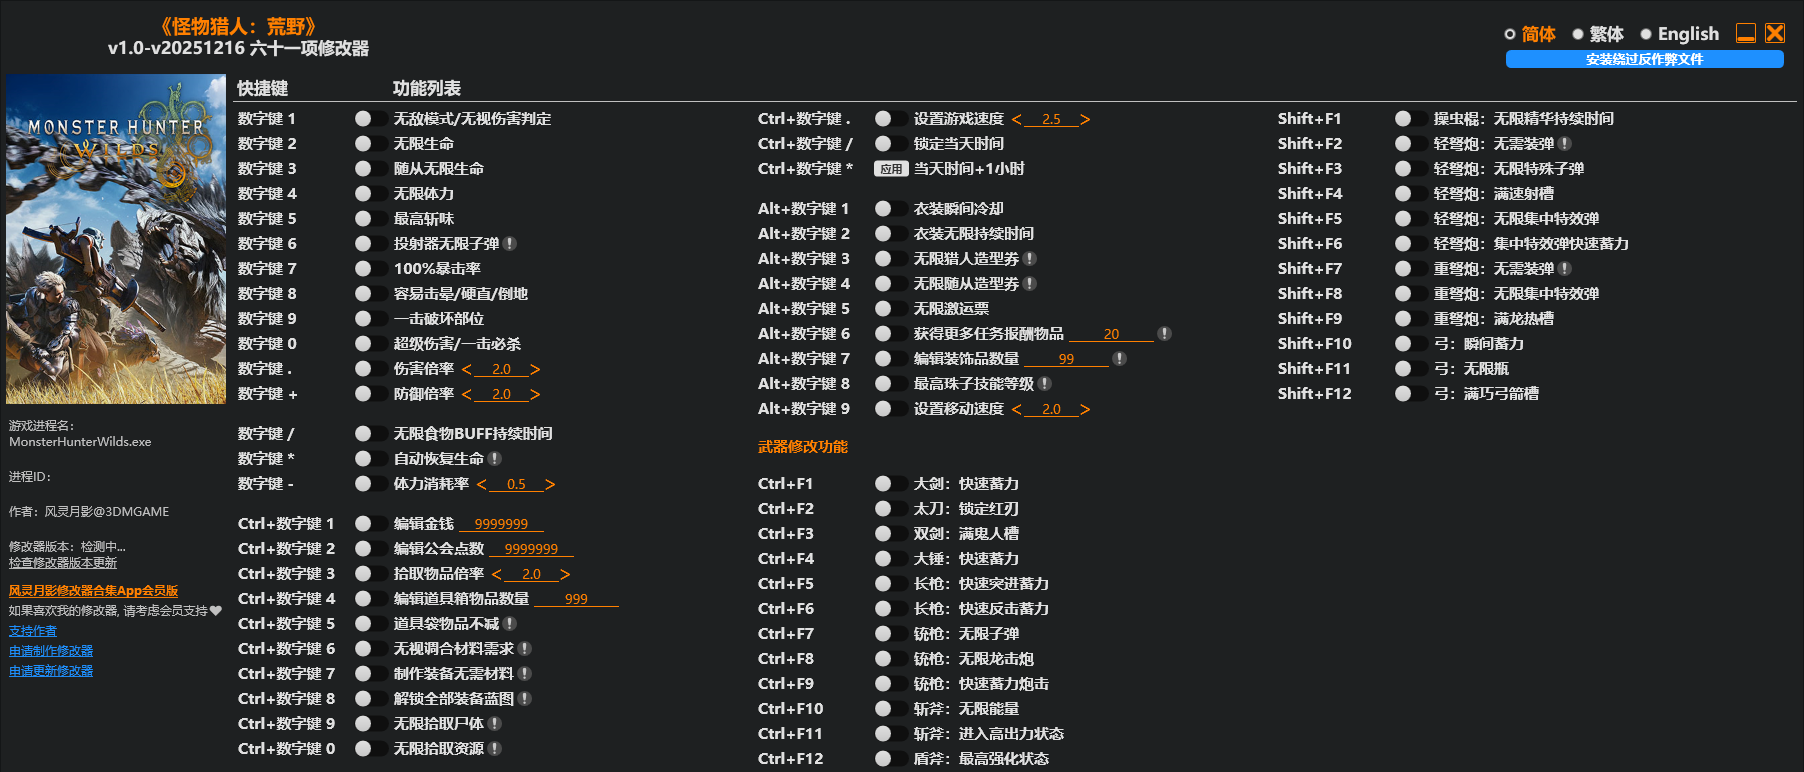The height and width of the screenshot is (772, 1804).
Task: Click the 安装绕过反作弊文件 button
Action: [x=1644, y=59]
